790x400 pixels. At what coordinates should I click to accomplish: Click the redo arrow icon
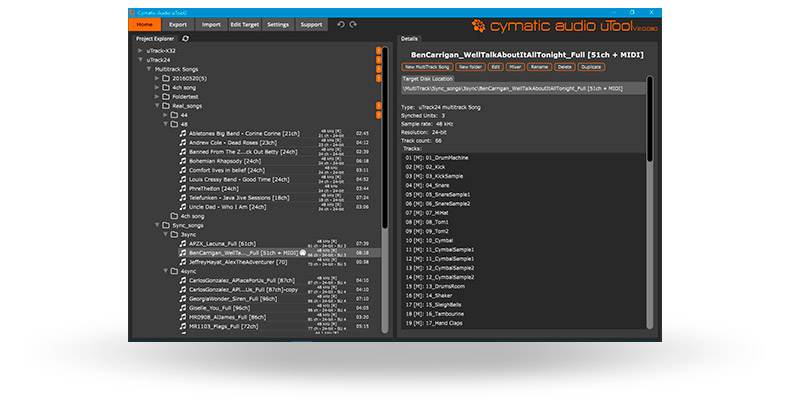click(353, 24)
